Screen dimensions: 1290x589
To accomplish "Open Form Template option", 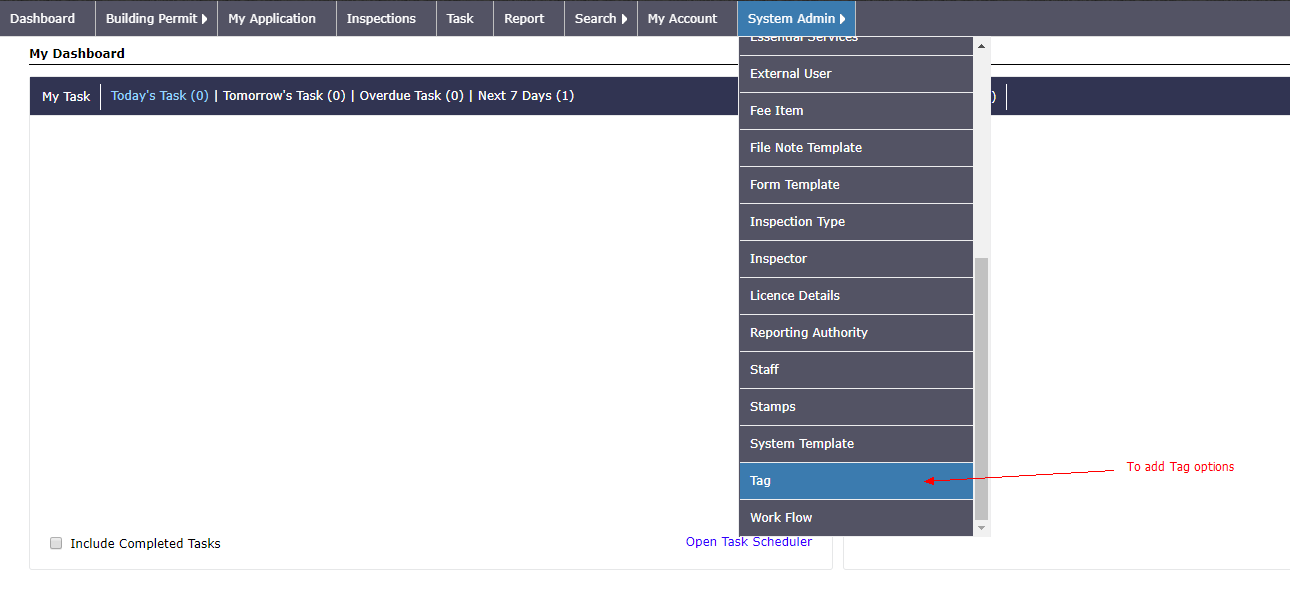I will point(856,185).
